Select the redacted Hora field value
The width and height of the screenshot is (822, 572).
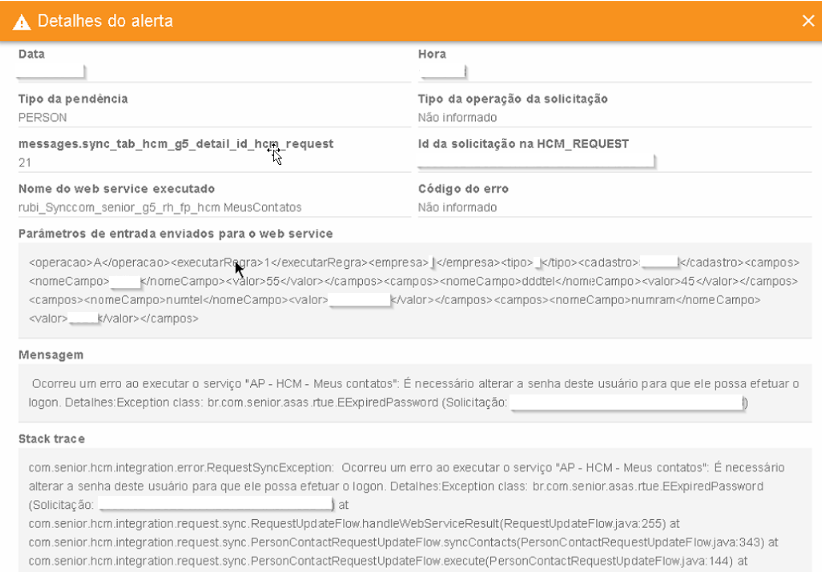pos(442,72)
